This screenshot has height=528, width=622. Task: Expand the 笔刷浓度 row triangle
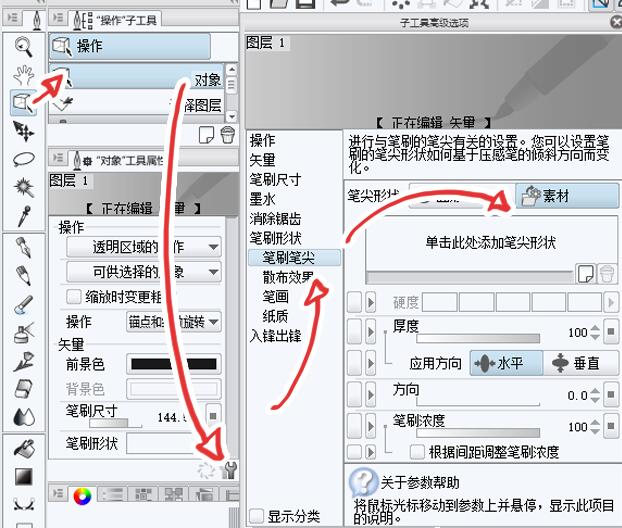371,426
